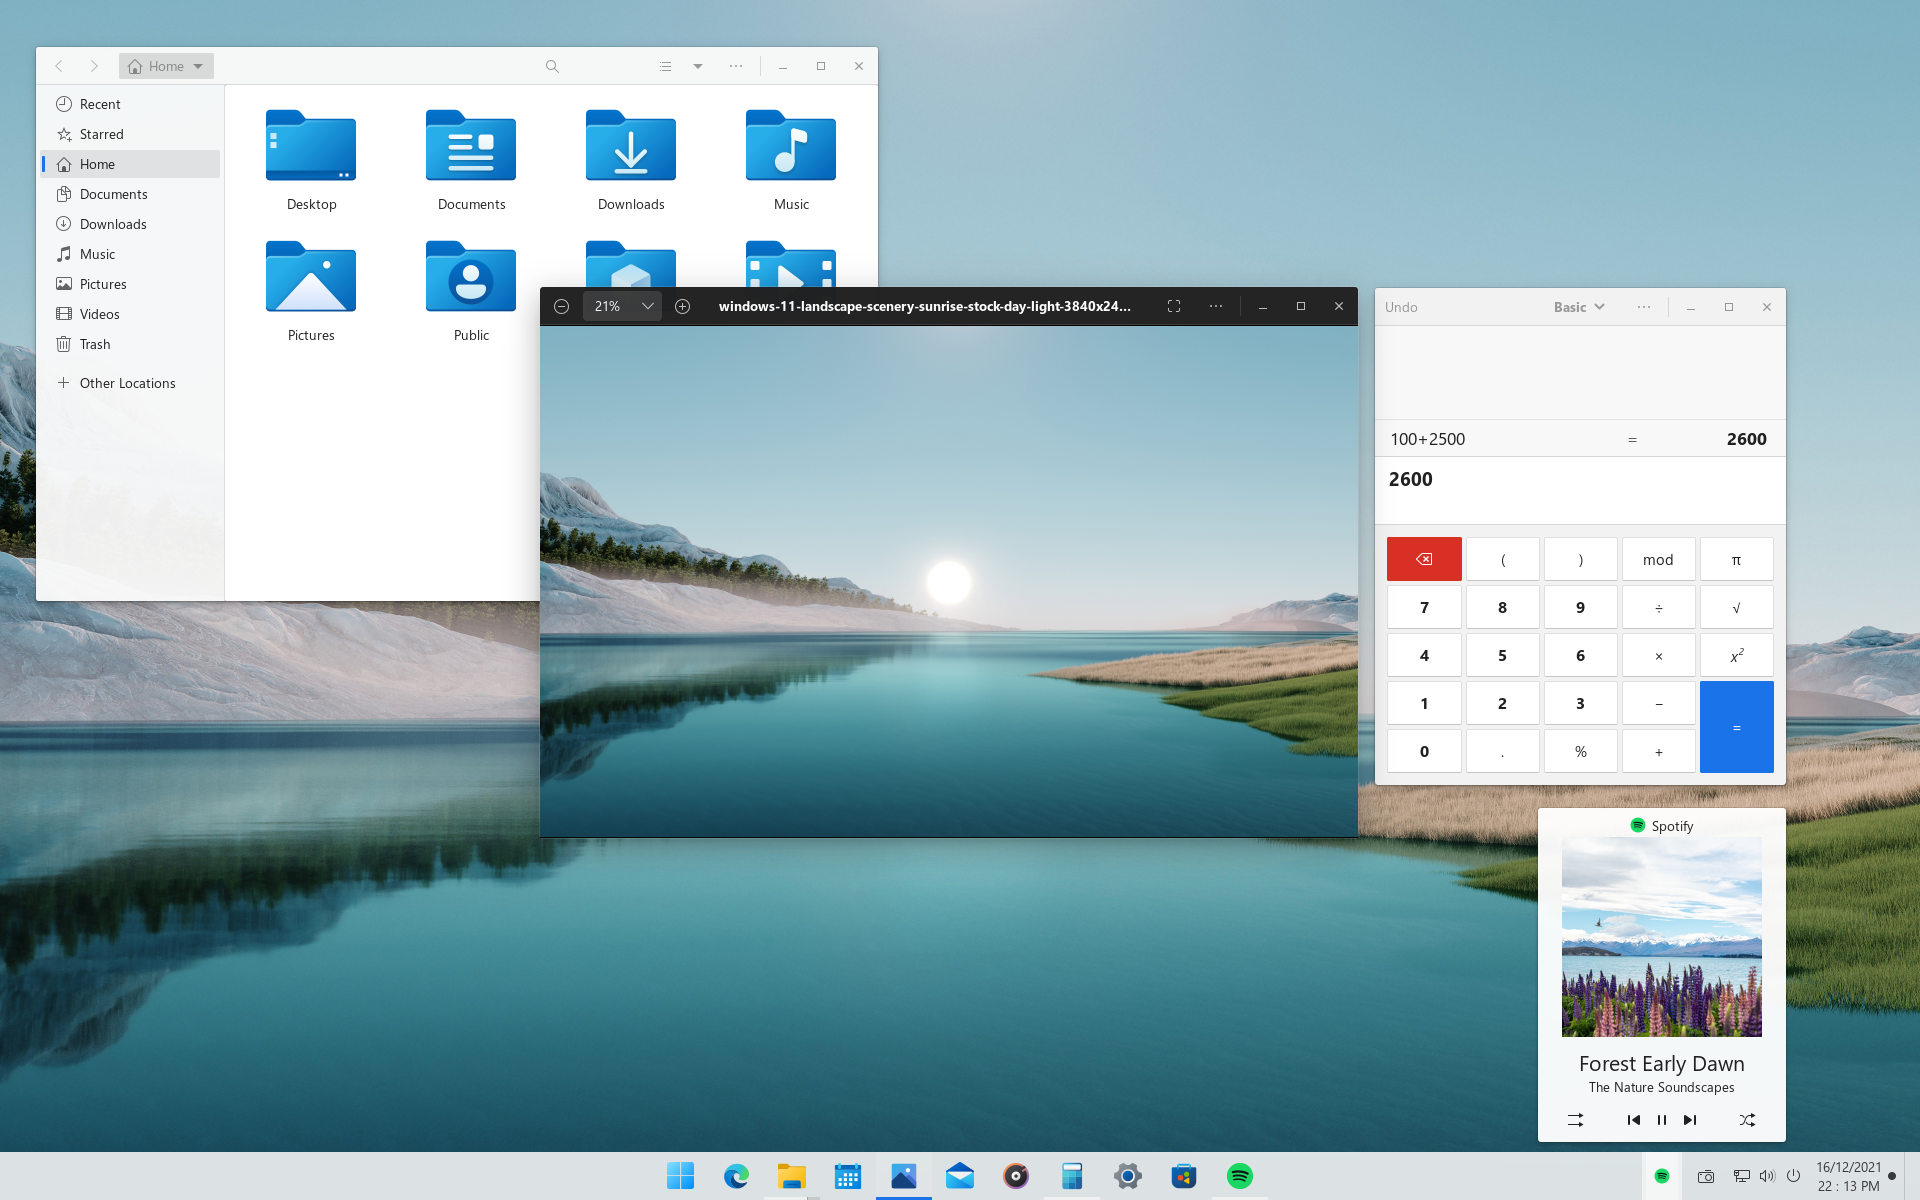Skip to previous track in Spotify

click(1633, 1120)
